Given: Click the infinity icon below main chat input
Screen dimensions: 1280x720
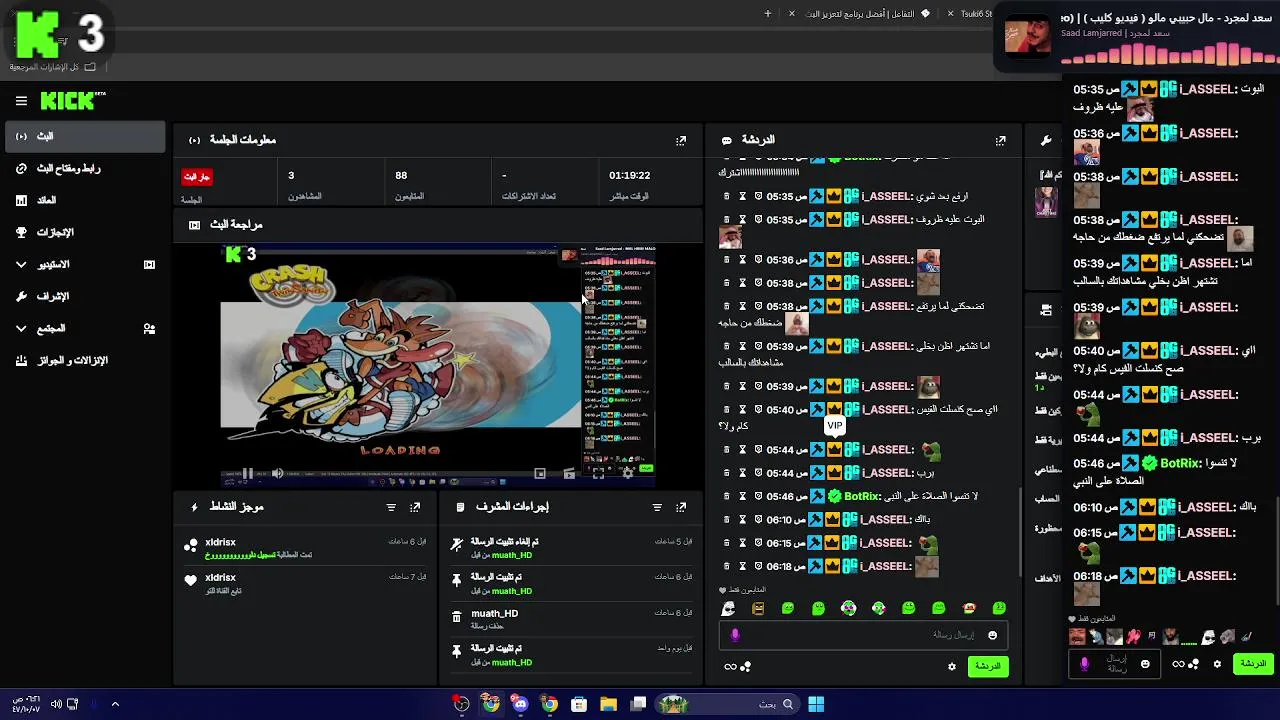Looking at the screenshot, I should [x=730, y=666].
